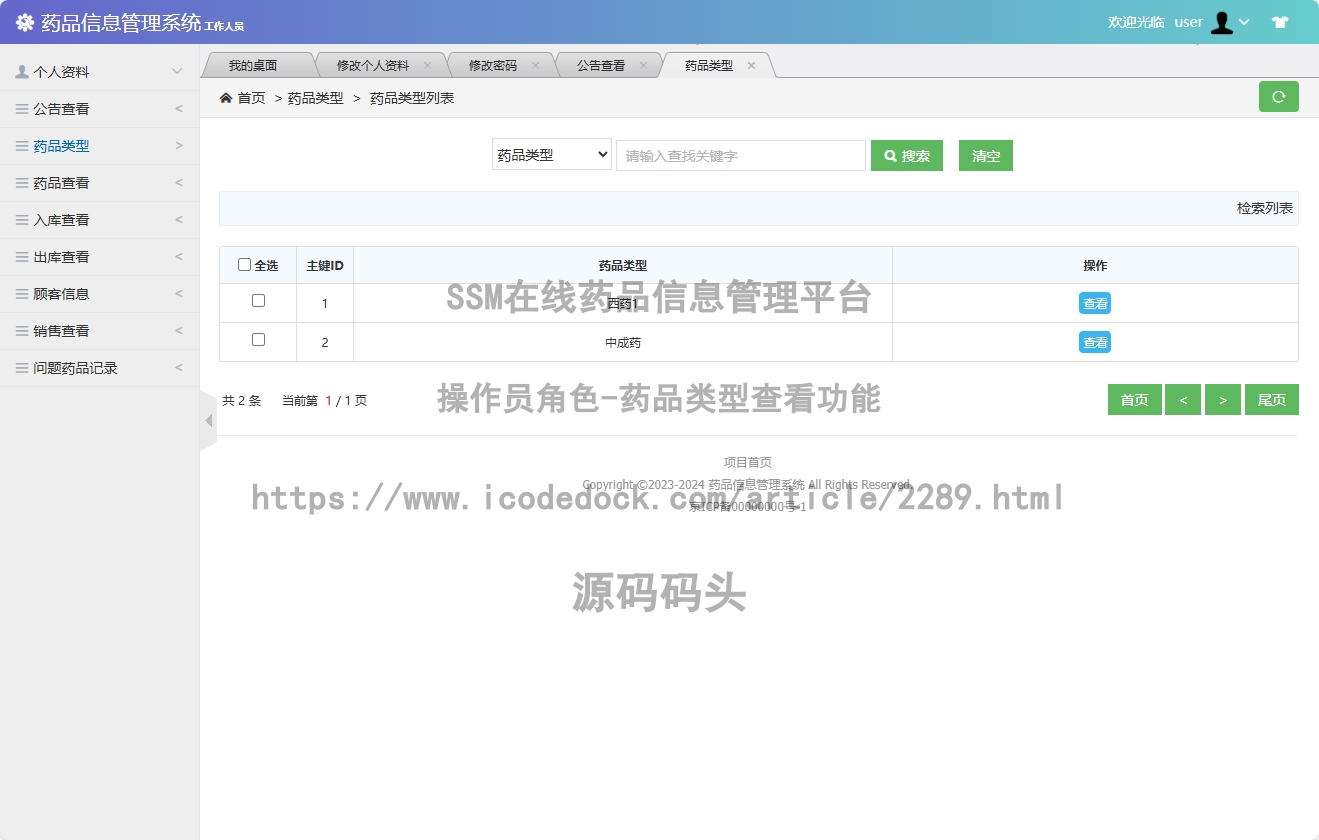Click 首页 in the breadcrumb

tap(251, 98)
